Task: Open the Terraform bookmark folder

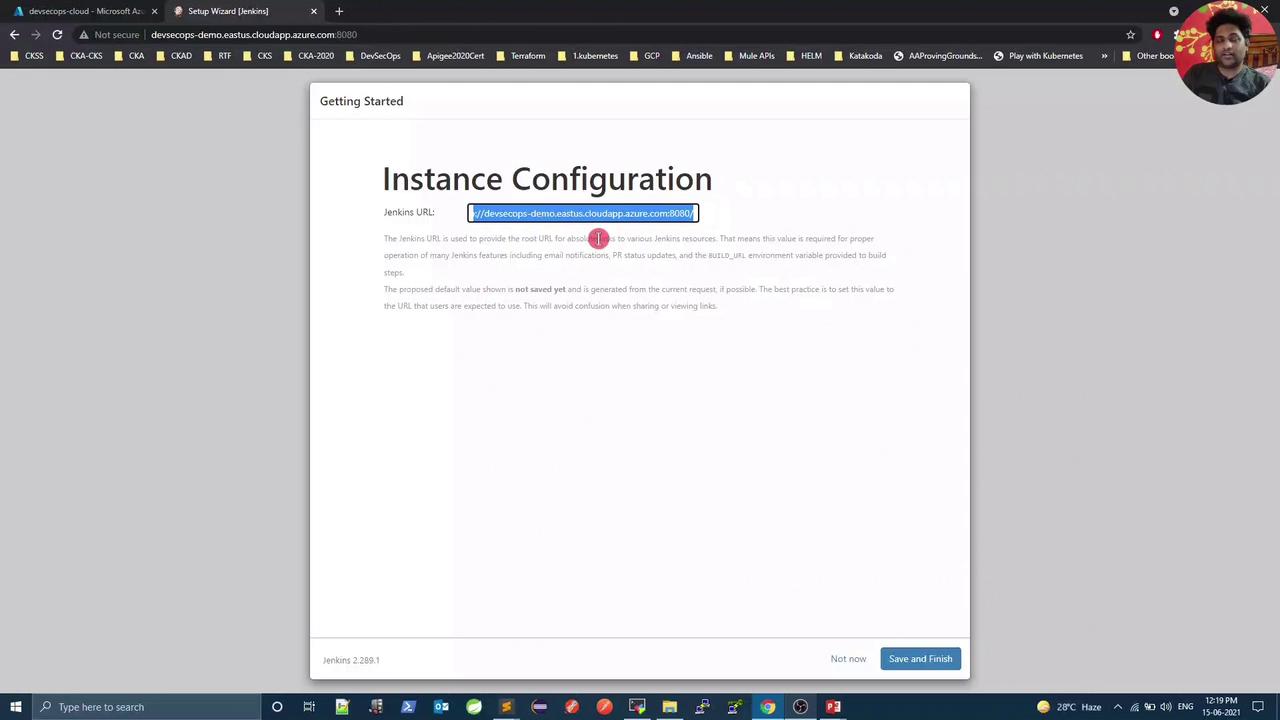Action: (x=520, y=56)
